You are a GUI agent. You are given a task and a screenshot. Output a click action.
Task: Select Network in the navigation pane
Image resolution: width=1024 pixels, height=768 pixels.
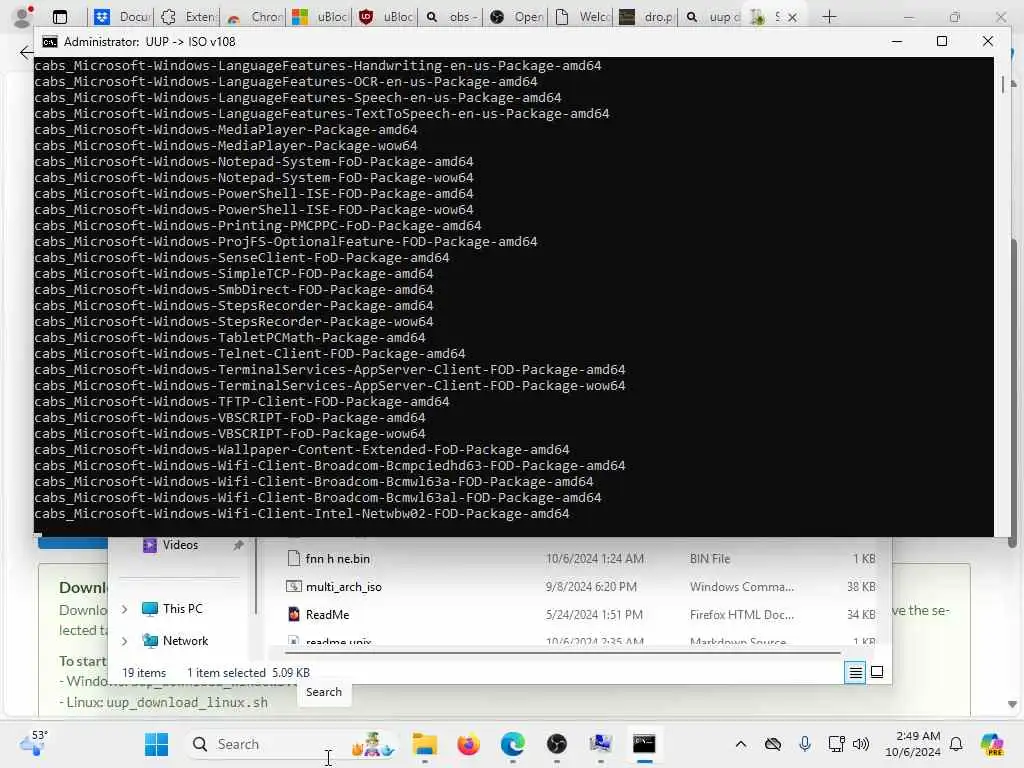176,641
